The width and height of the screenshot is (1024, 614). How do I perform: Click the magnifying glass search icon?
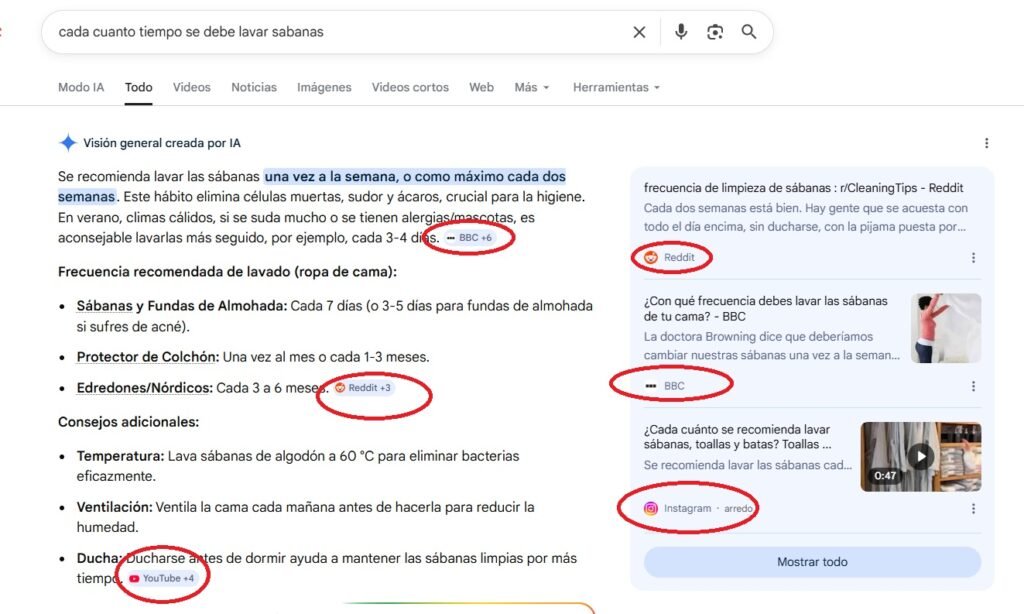pyautogui.click(x=749, y=32)
